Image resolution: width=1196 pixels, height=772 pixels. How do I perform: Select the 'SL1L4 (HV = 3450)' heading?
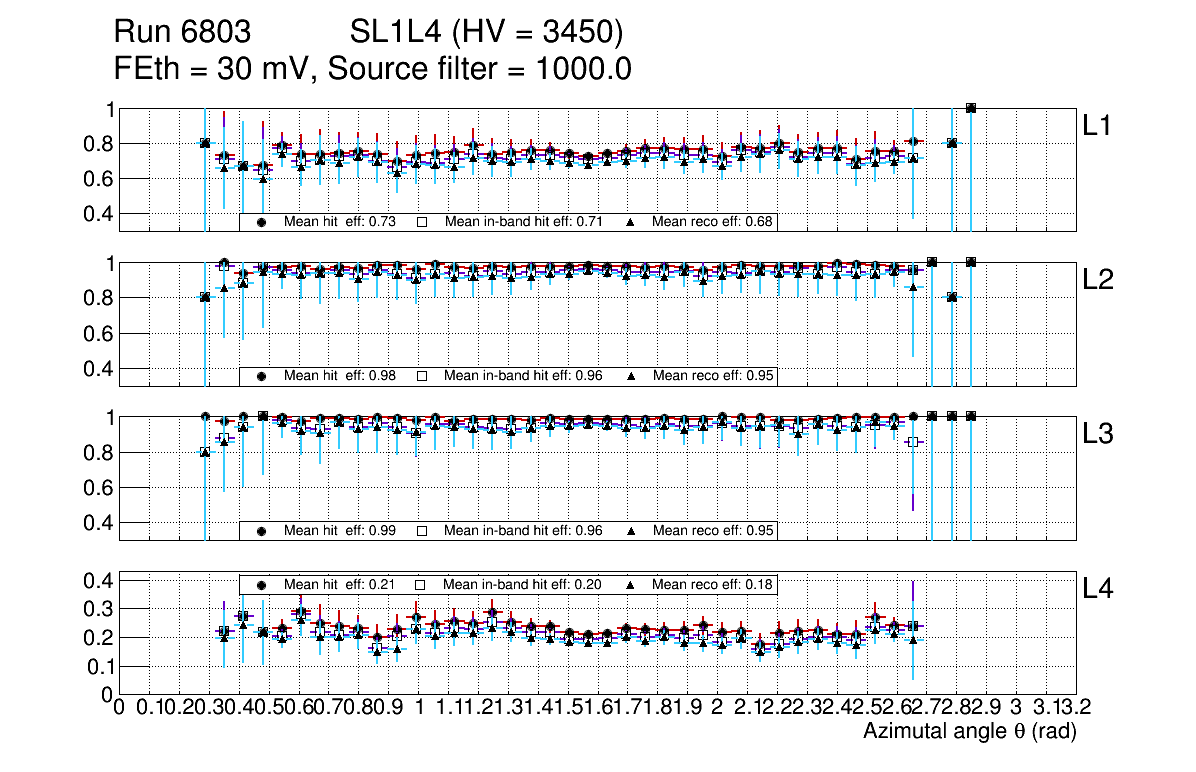click(486, 33)
